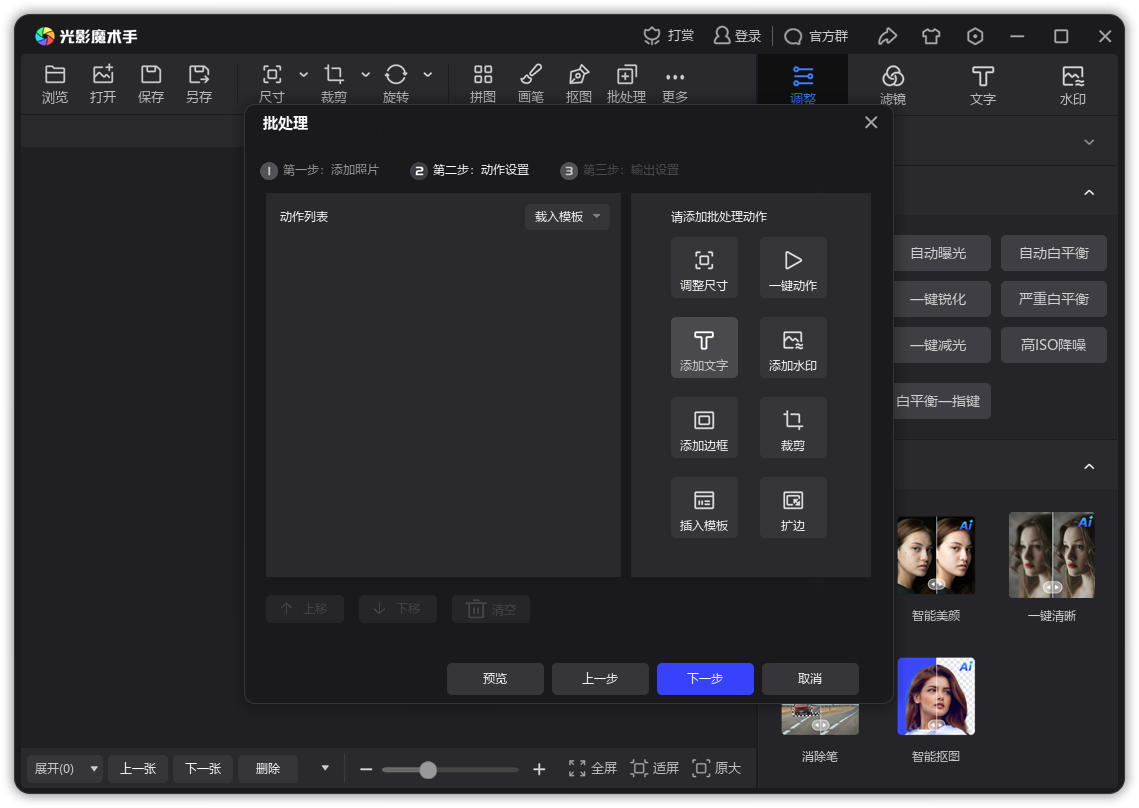Switch to 第三步 输出设置 step
The height and width of the screenshot is (808, 1139).
[623, 170]
